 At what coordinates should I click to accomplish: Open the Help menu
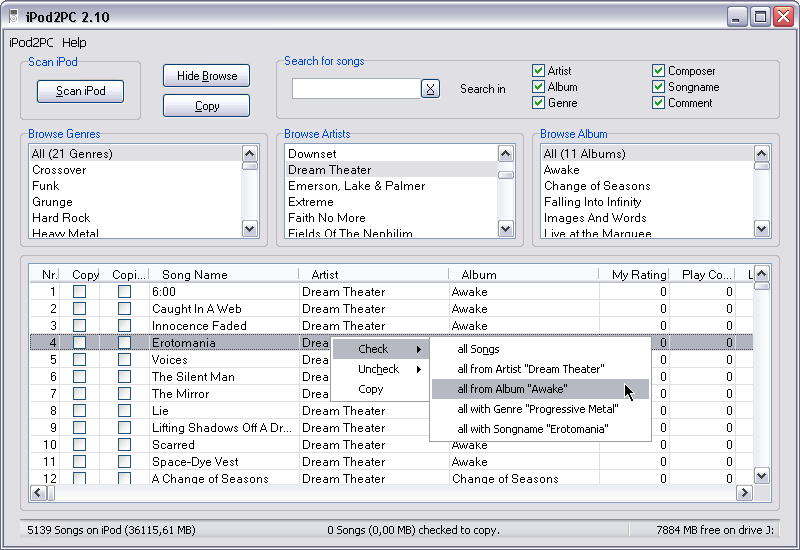click(74, 43)
